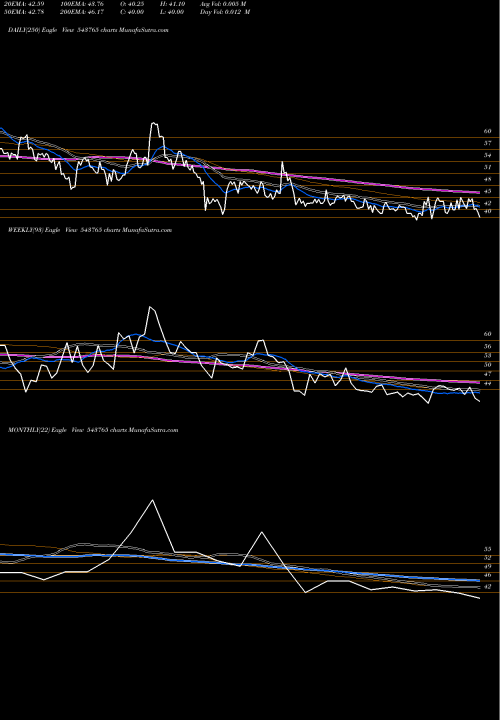Select the low price 'L:' value

(x=172, y=12)
